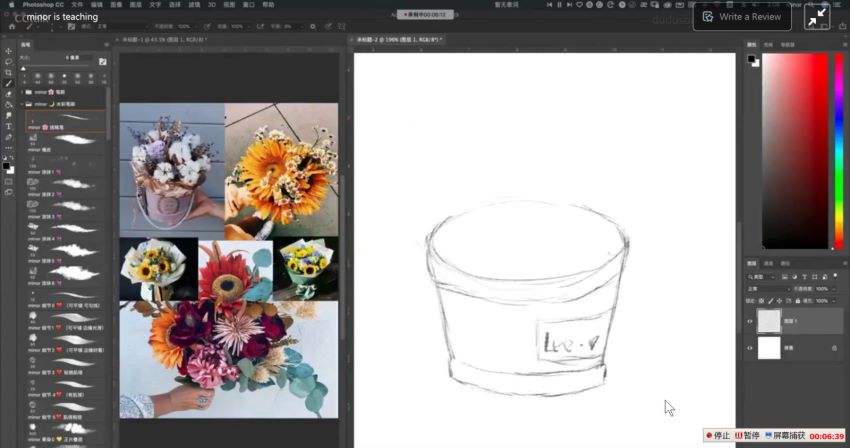Click the next track icon in menu bar
This screenshot has width=850, height=448.
coord(569,4)
